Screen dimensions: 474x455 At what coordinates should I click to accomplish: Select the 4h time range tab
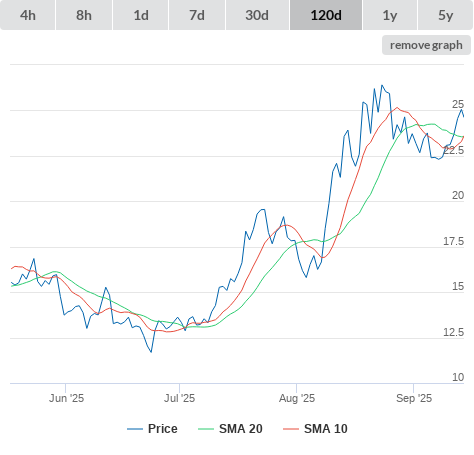(28, 15)
